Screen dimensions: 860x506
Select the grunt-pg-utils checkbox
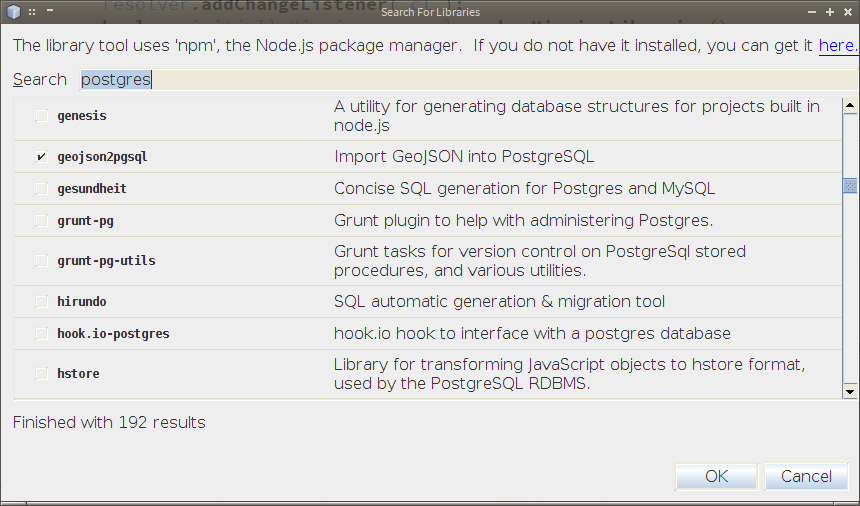[x=42, y=261]
